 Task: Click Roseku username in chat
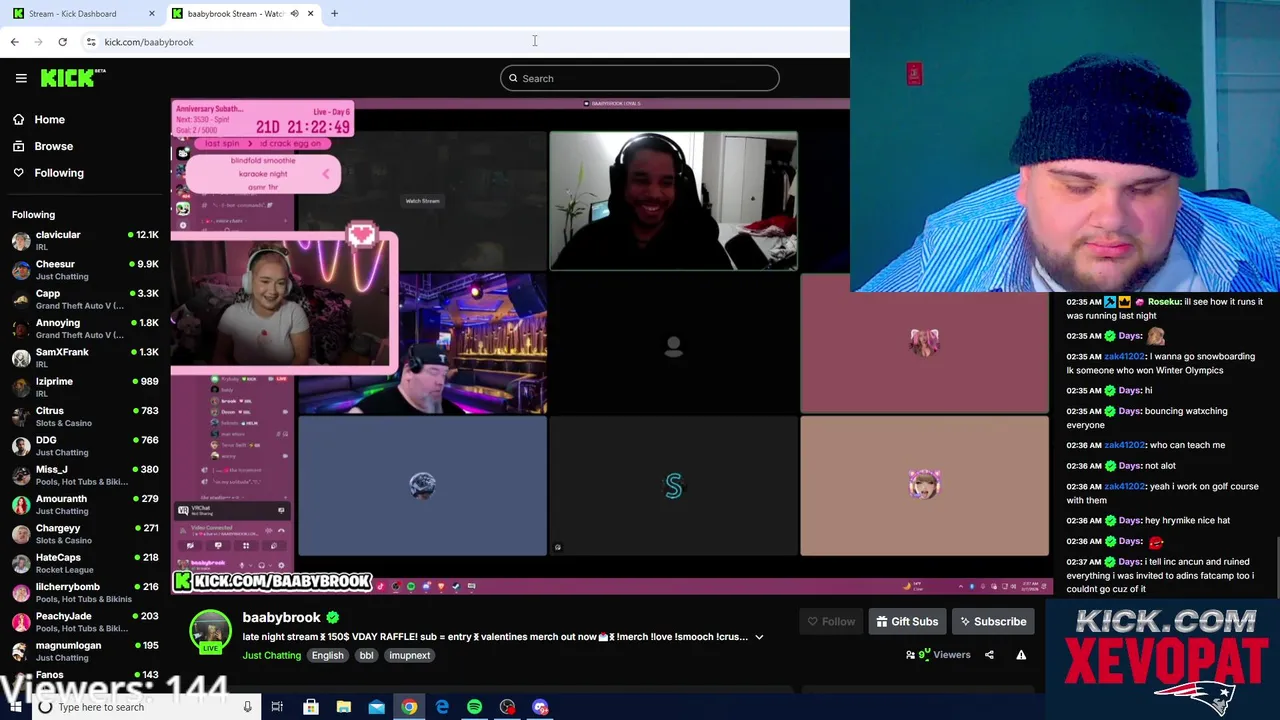[1164, 301]
